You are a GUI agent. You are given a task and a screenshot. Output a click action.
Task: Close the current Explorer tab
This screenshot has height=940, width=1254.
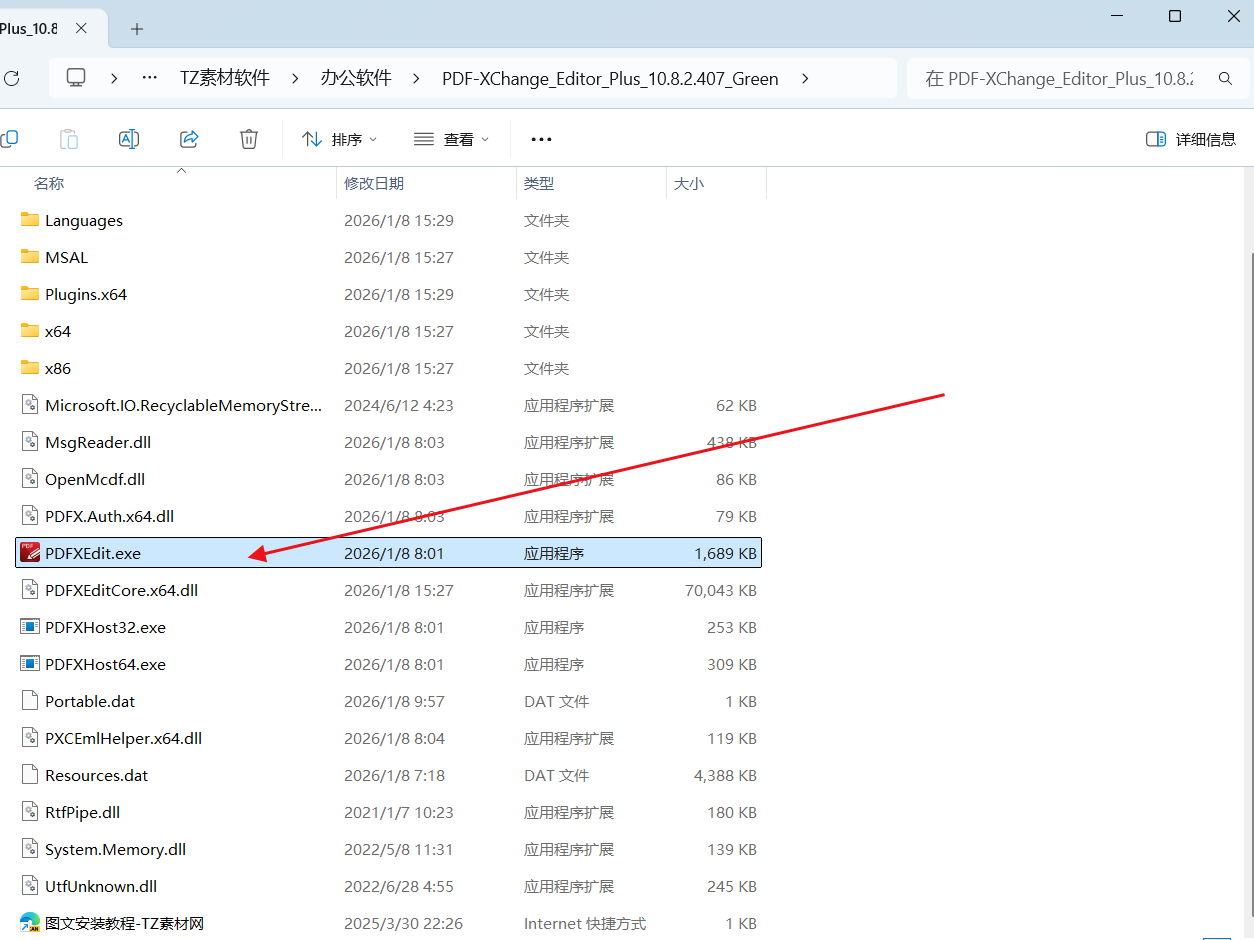point(82,28)
